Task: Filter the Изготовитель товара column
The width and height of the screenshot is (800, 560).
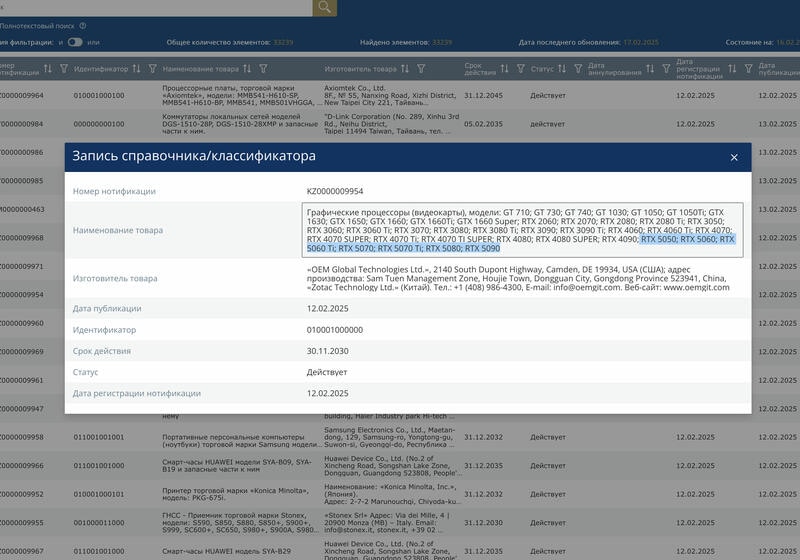Action: [421, 68]
